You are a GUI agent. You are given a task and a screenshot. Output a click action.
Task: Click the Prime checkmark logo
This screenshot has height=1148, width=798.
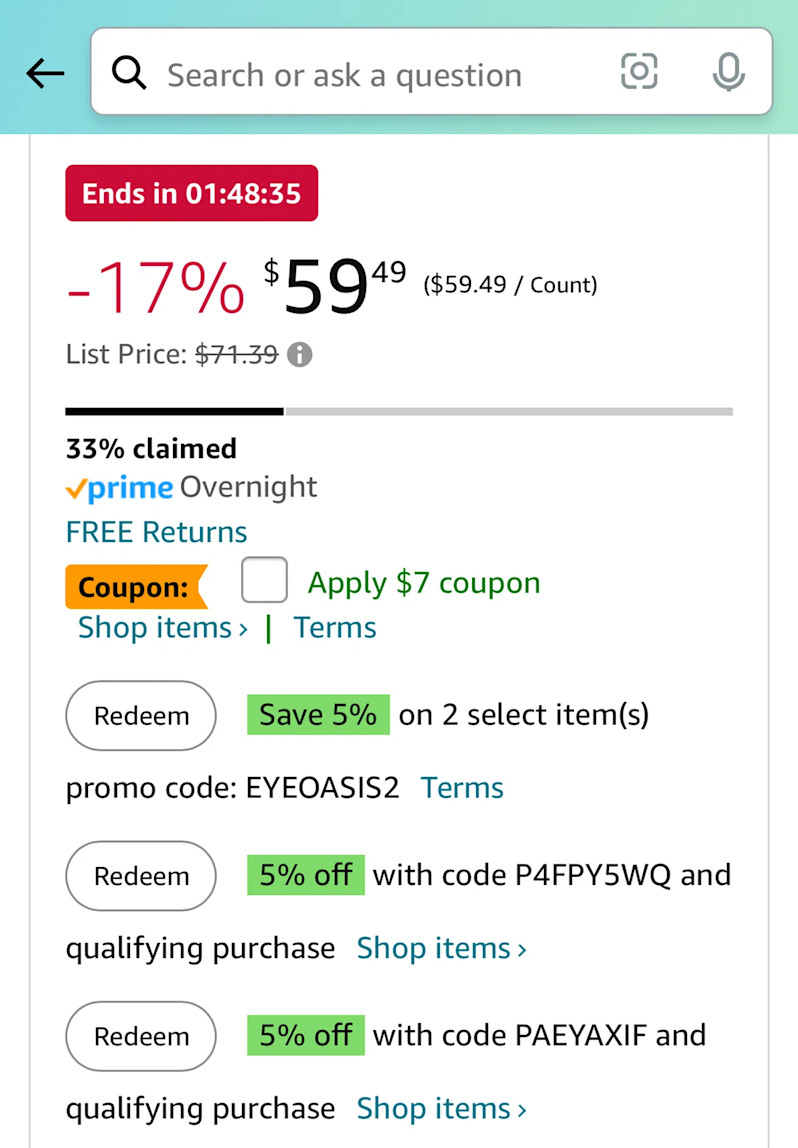(x=119, y=488)
